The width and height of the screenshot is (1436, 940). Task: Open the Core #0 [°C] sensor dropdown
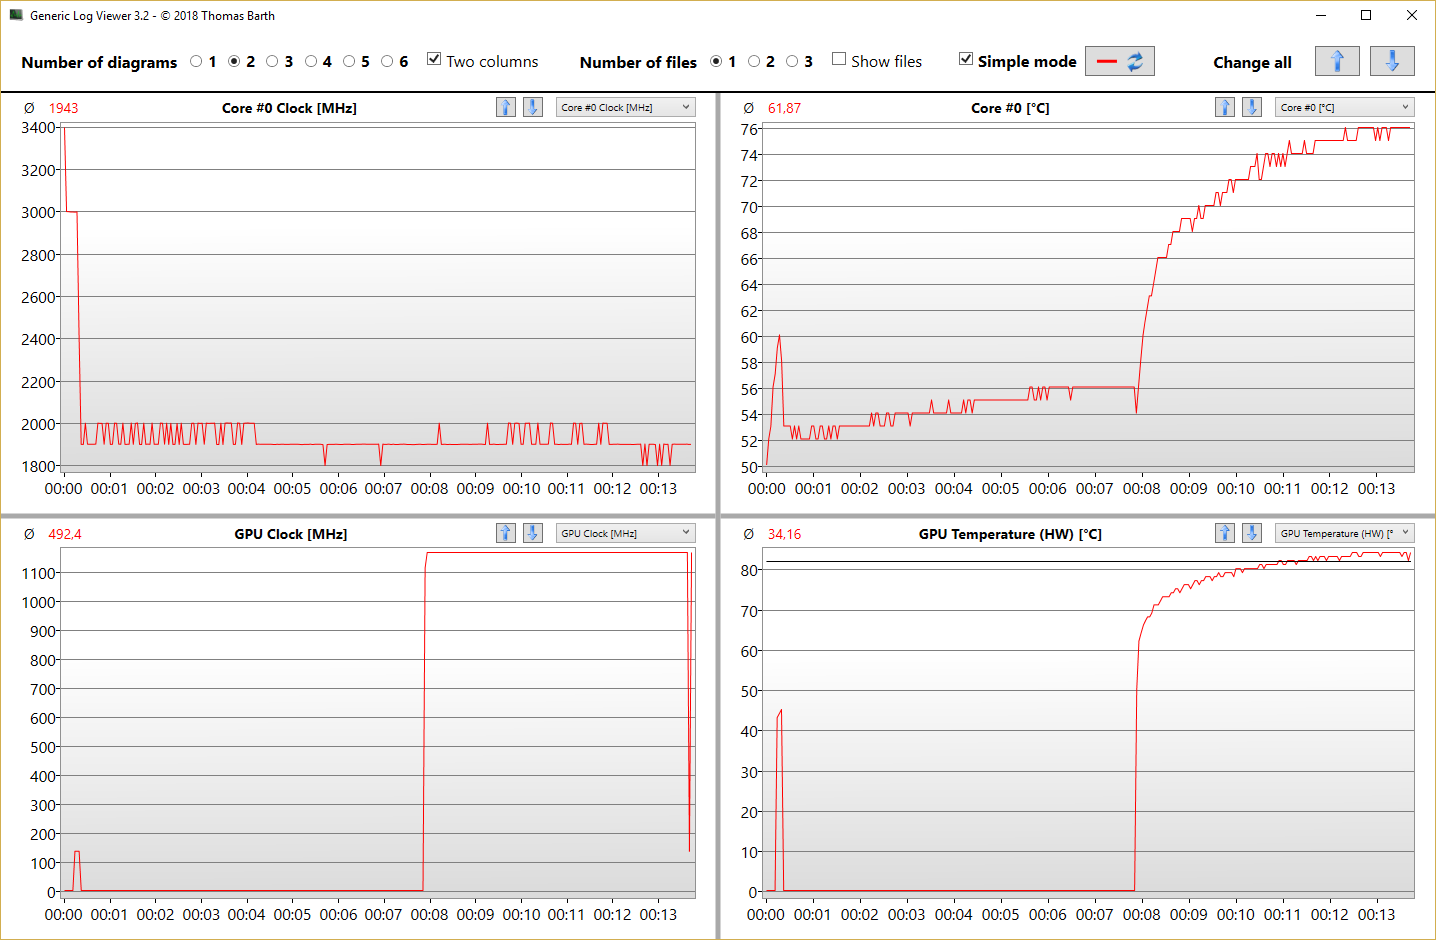click(x=1344, y=107)
